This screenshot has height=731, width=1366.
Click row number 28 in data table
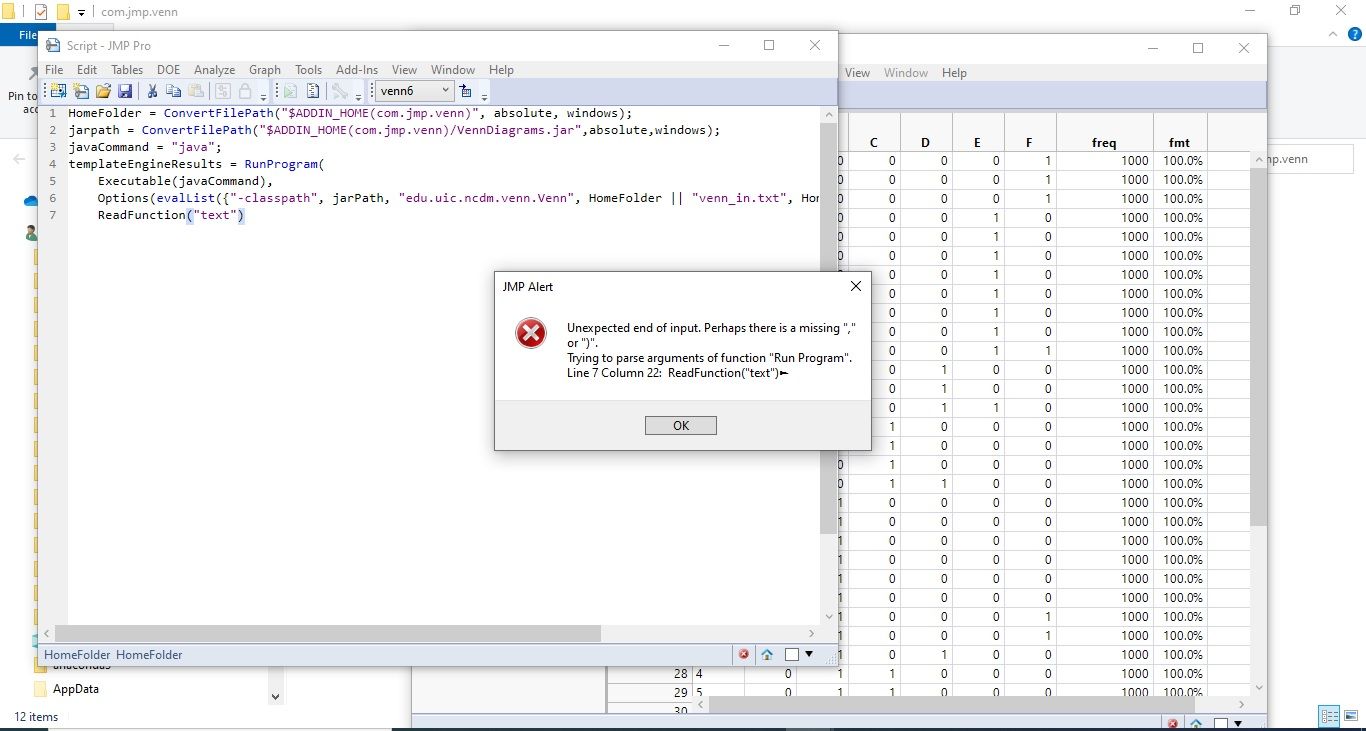pyautogui.click(x=680, y=674)
